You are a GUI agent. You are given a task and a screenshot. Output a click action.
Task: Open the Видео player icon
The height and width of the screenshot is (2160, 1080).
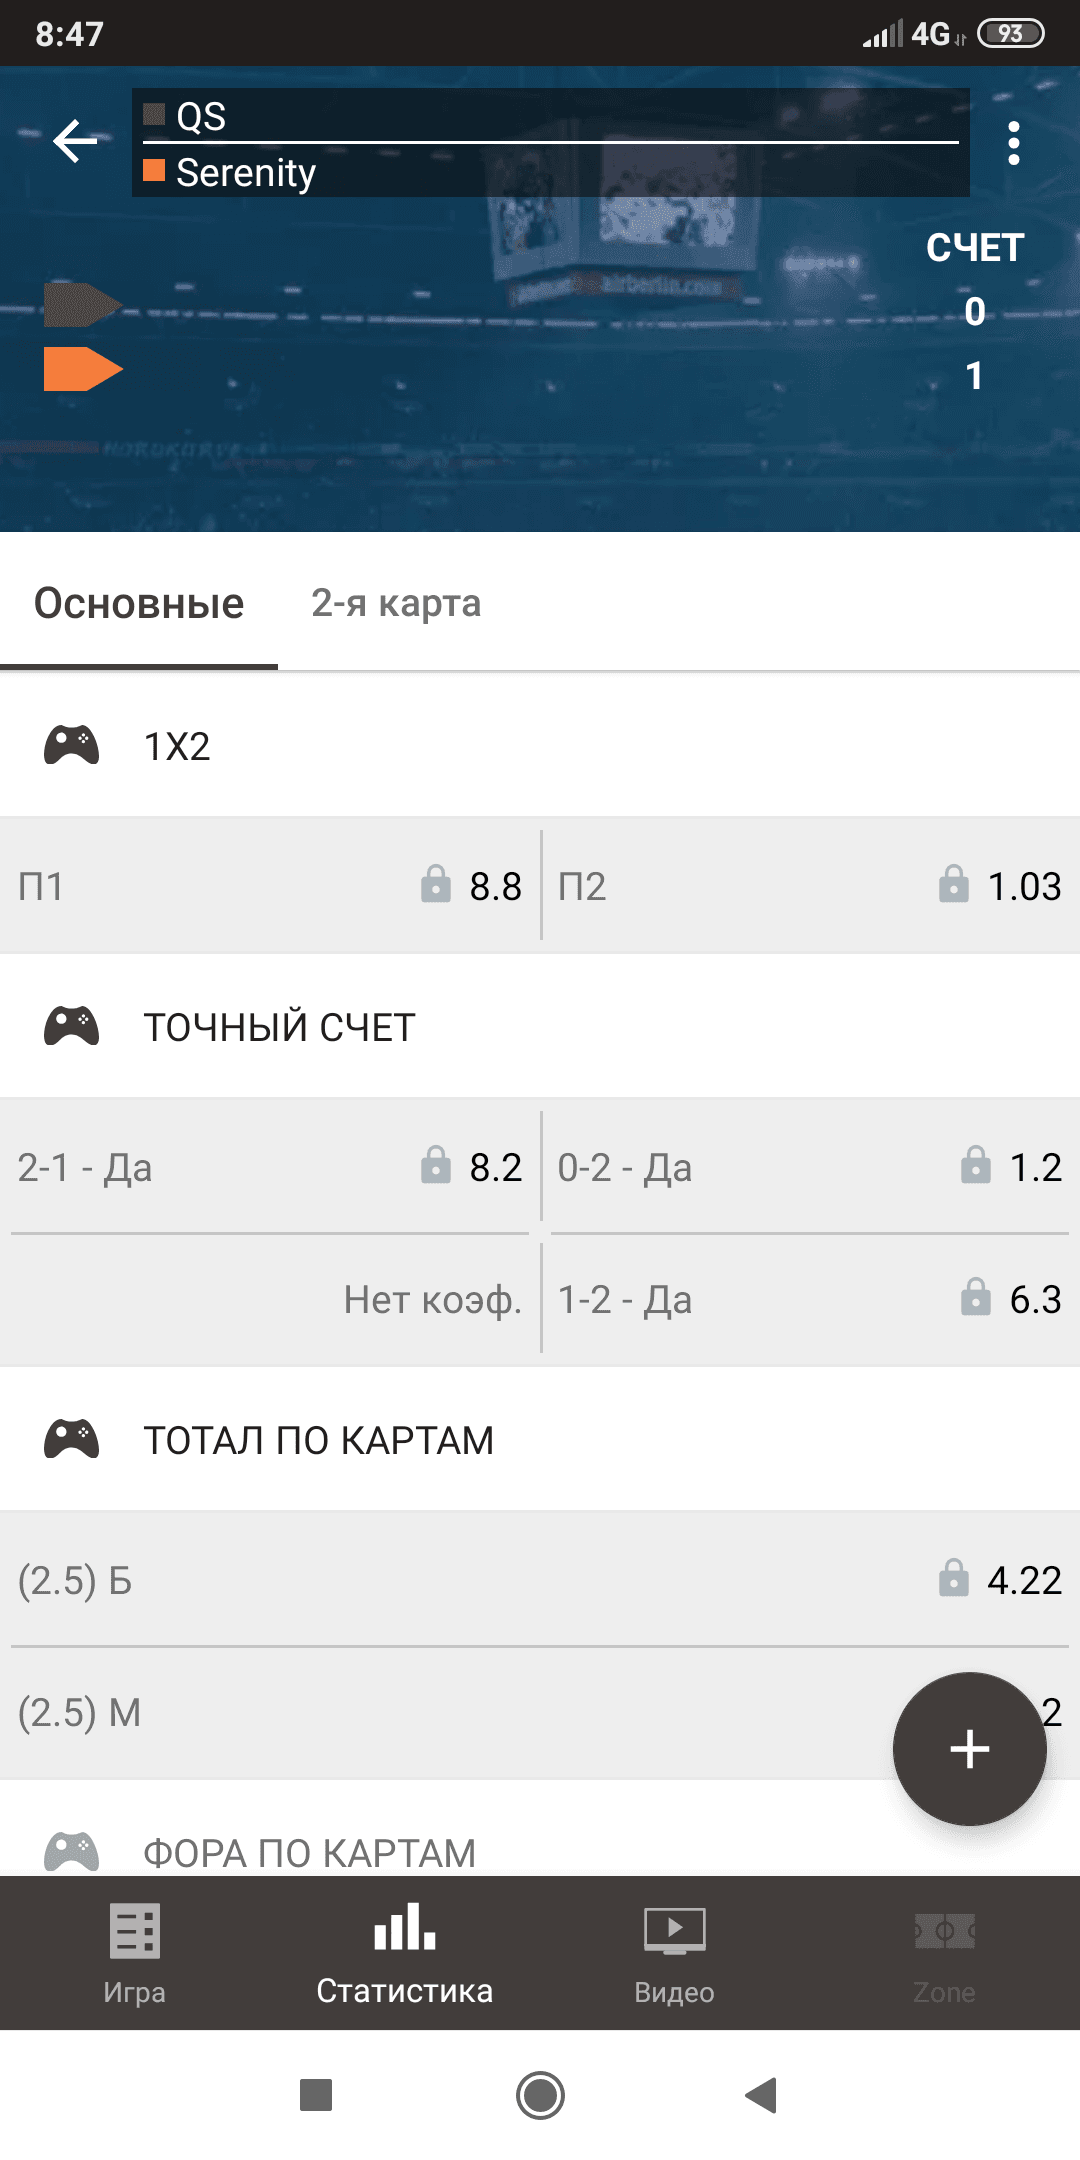click(675, 1930)
